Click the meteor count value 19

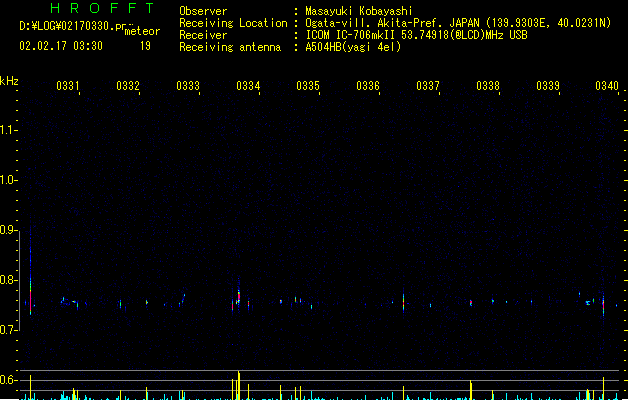click(x=145, y=46)
